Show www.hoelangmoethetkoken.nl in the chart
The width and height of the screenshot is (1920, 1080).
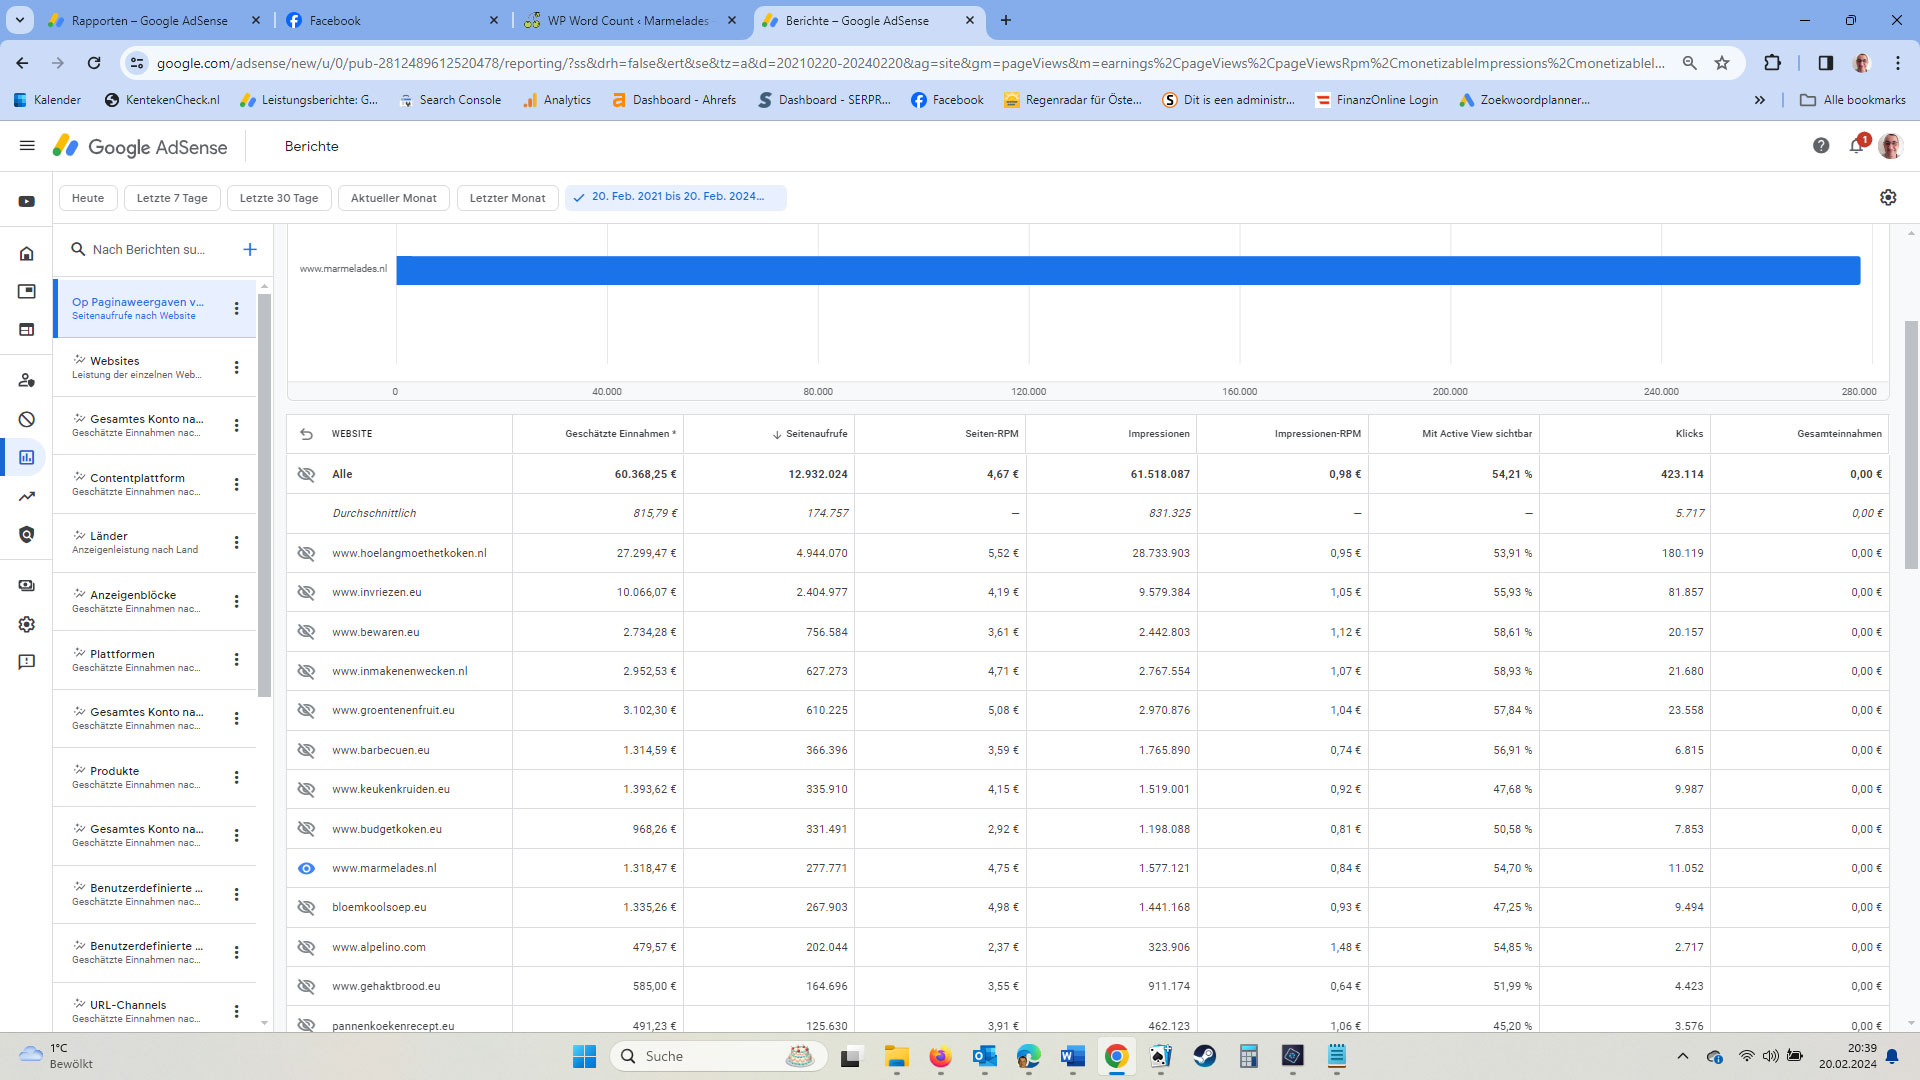[307, 553]
